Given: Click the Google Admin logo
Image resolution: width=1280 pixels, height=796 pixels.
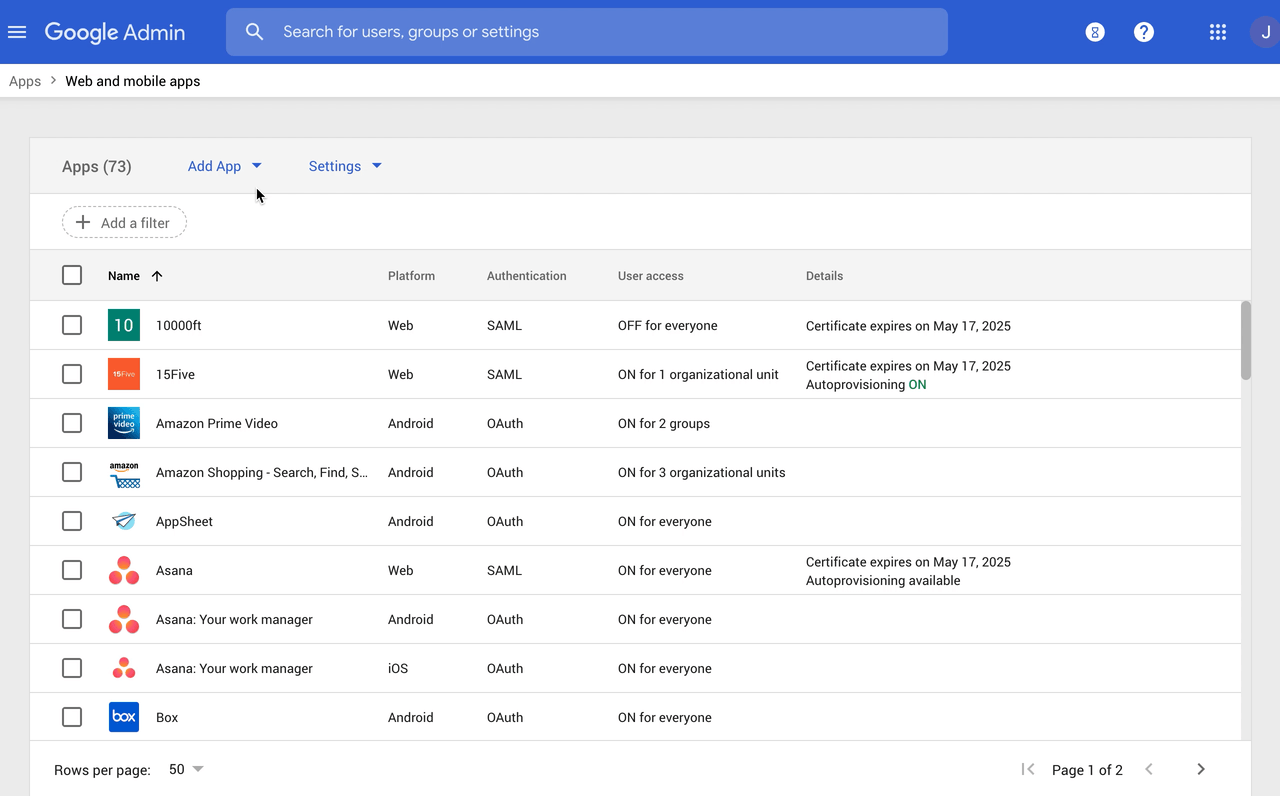Looking at the screenshot, I should click(115, 32).
